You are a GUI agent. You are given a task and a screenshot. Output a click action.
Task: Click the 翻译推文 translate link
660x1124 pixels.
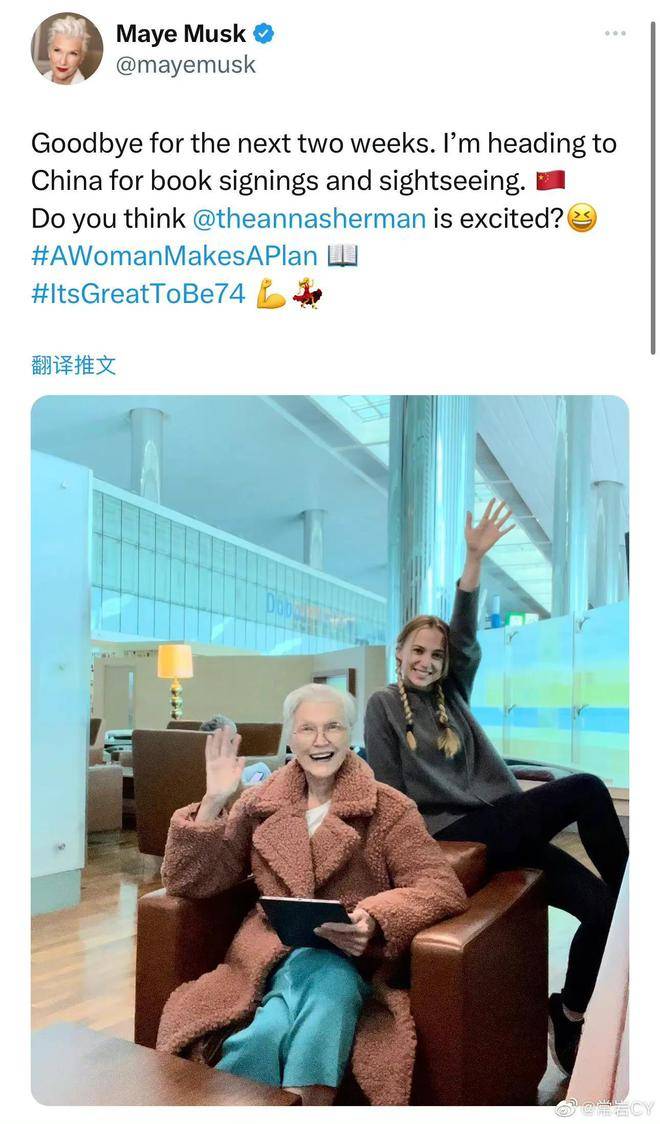point(73,365)
